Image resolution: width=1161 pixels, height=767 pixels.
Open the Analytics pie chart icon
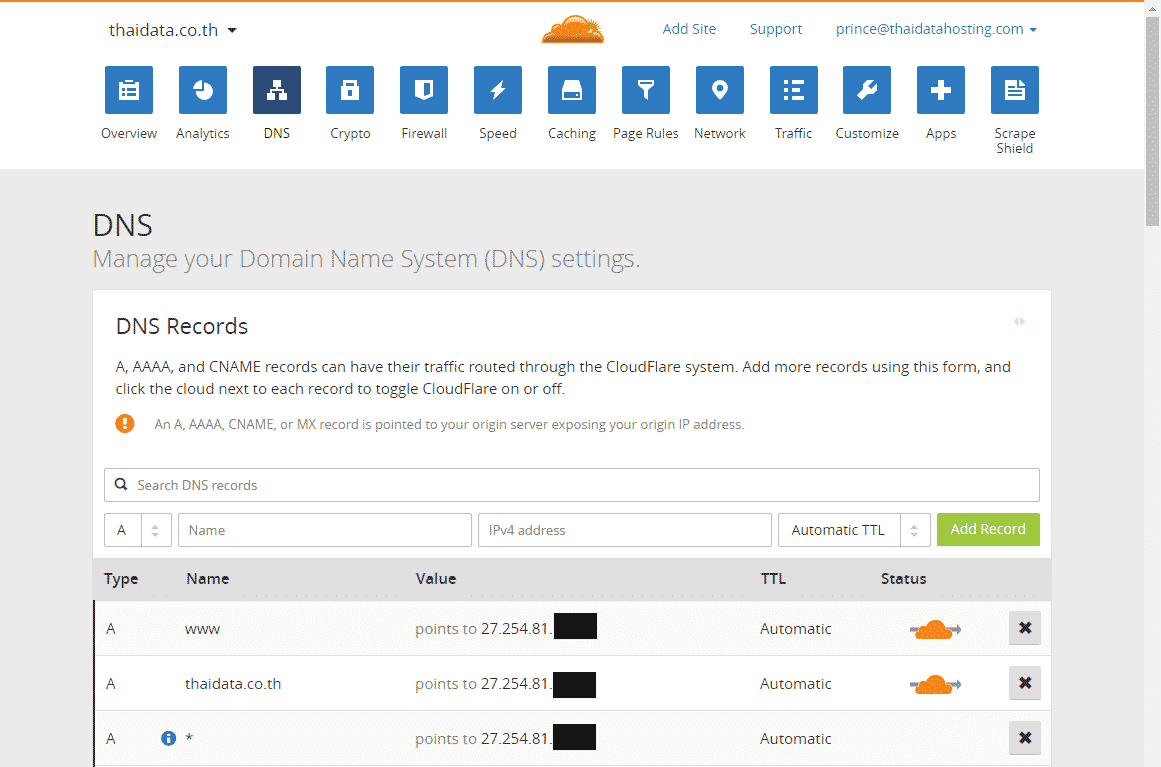(203, 90)
